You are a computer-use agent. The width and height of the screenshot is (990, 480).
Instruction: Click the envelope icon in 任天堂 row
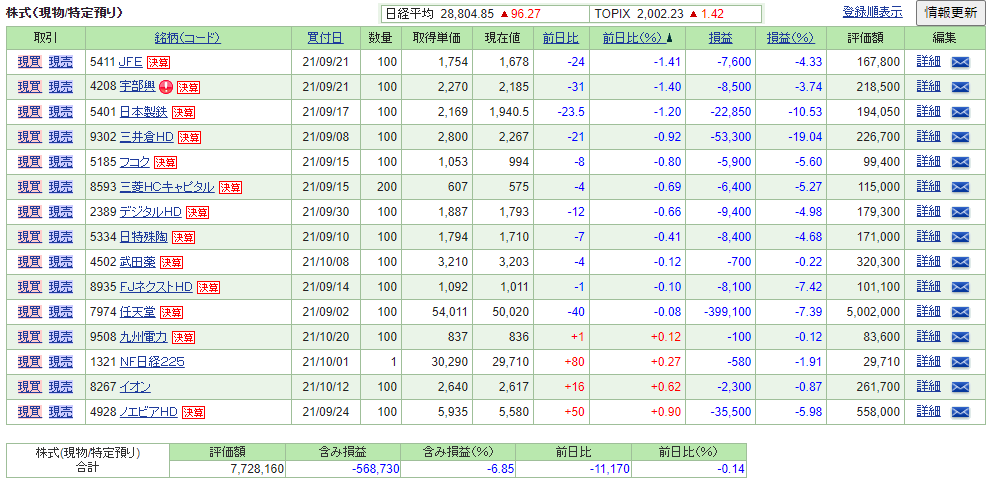[x=960, y=312]
